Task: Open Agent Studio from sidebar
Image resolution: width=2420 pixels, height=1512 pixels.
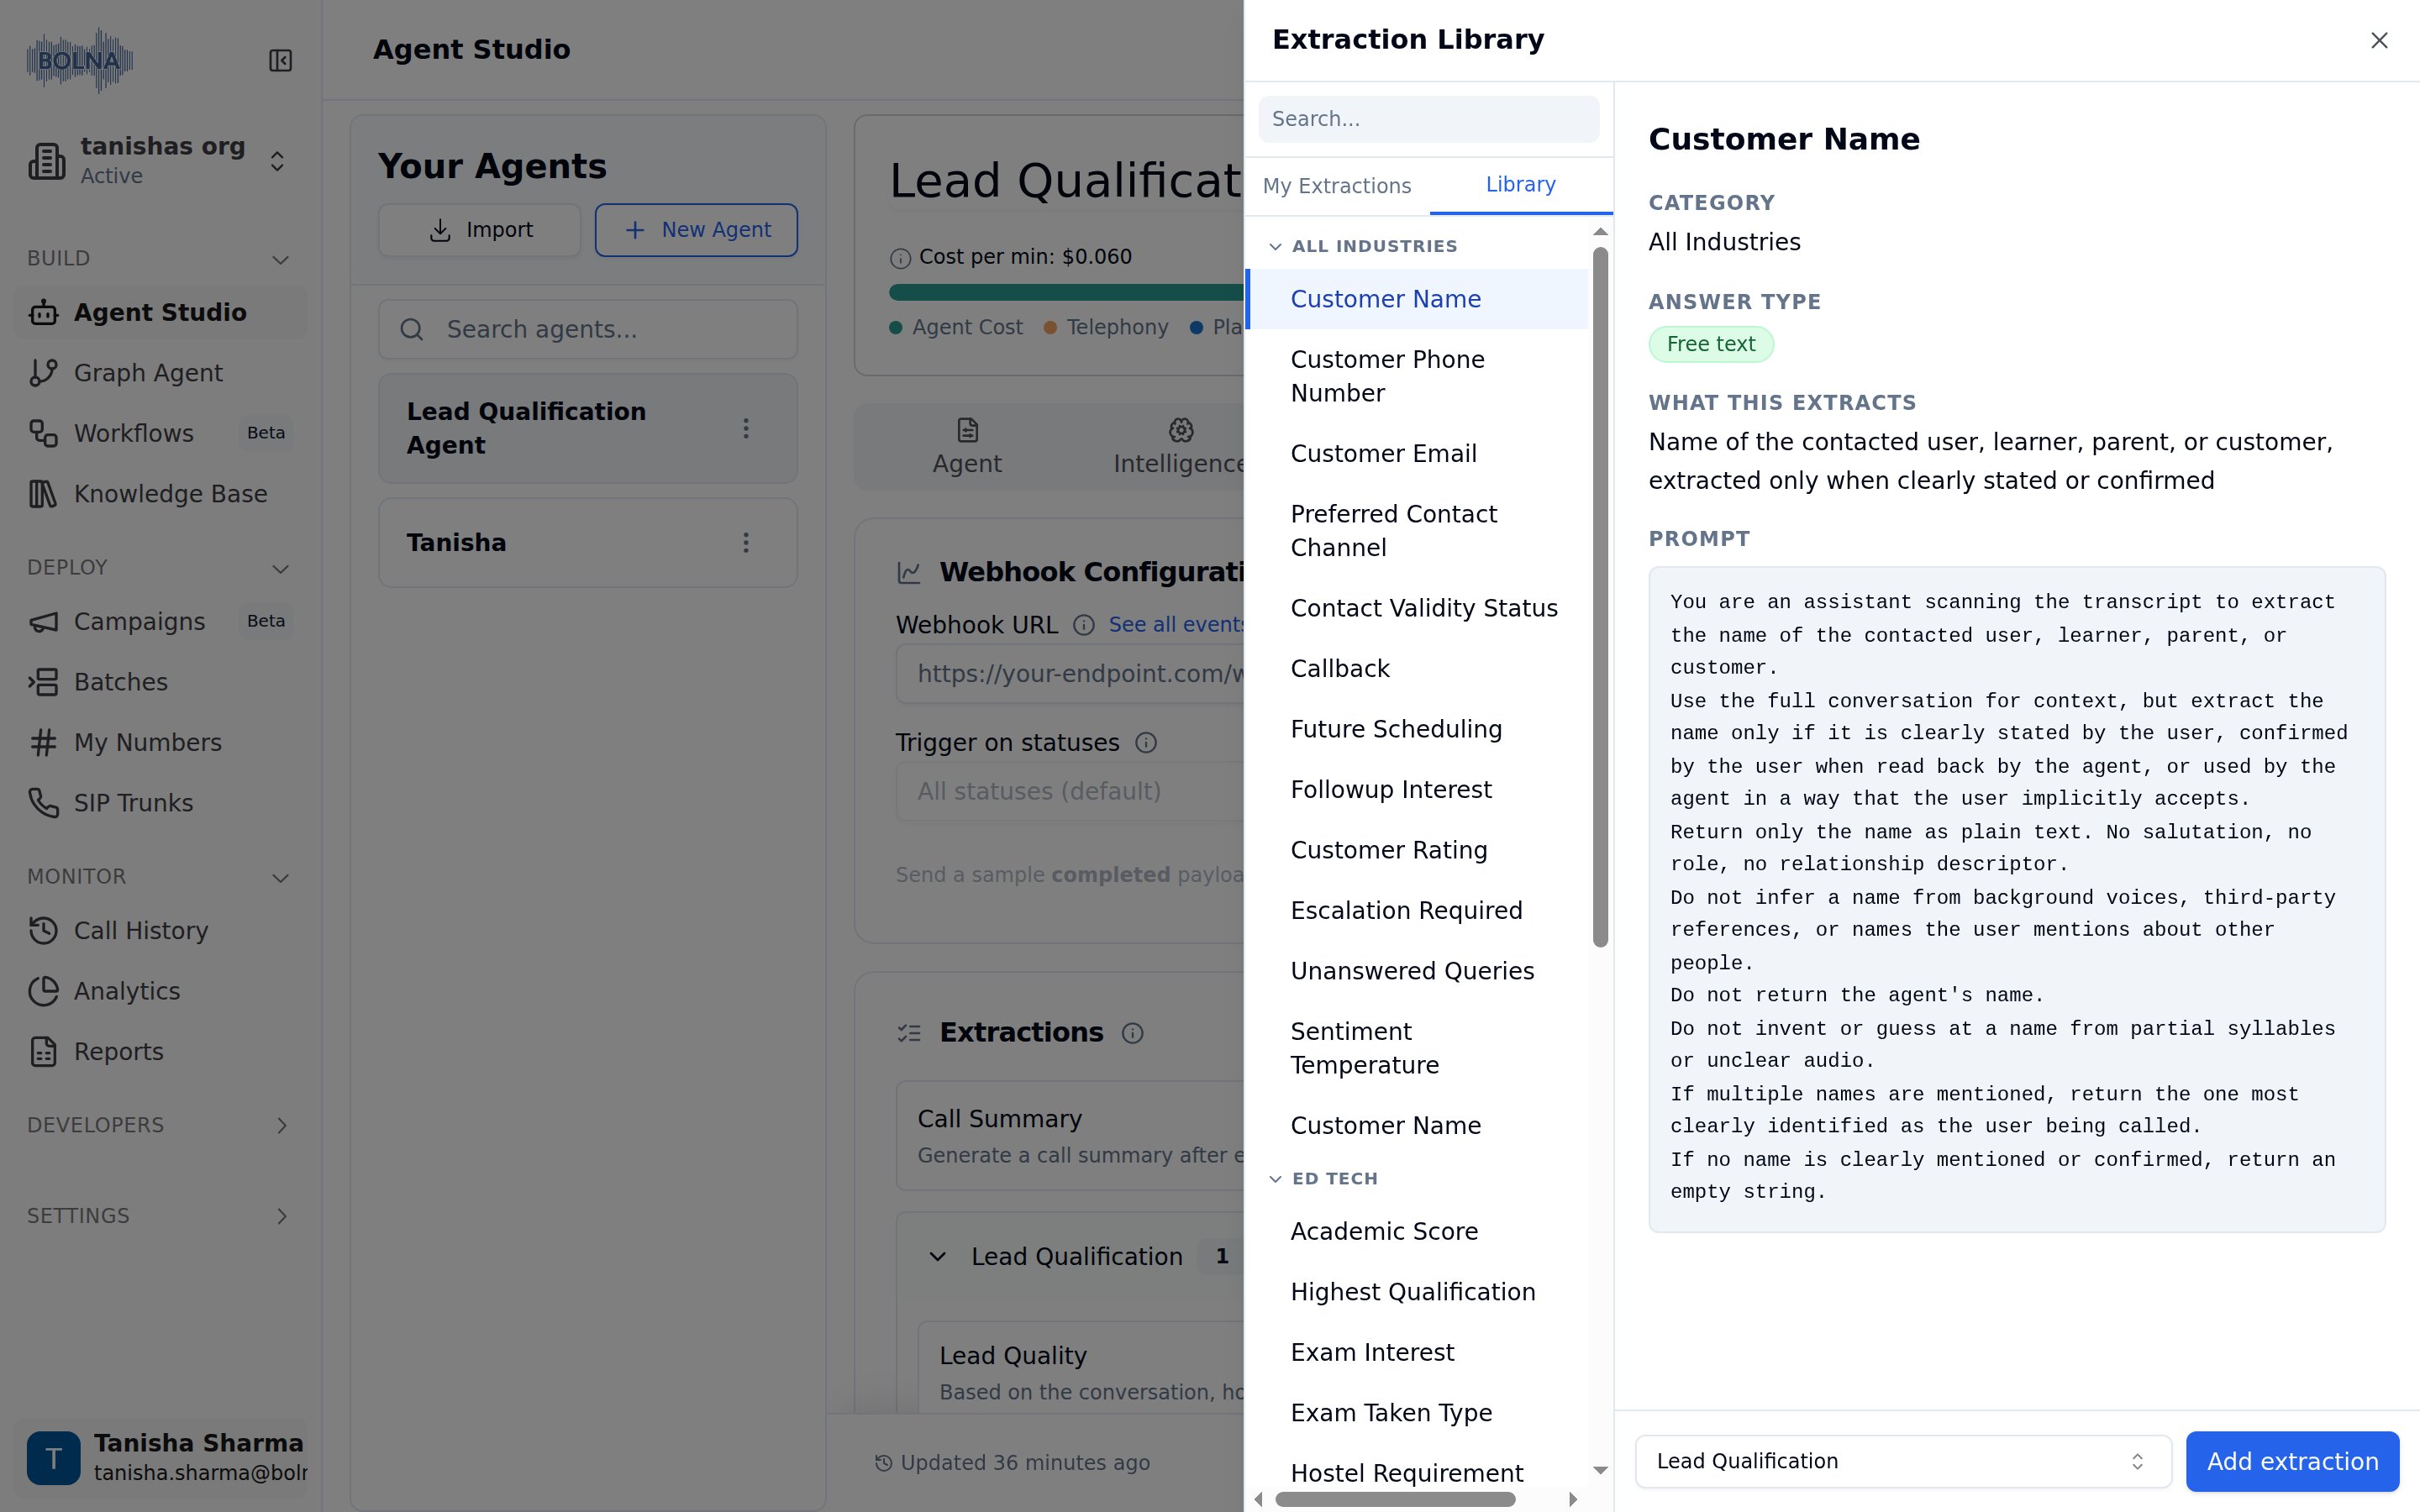Action: 160,313
